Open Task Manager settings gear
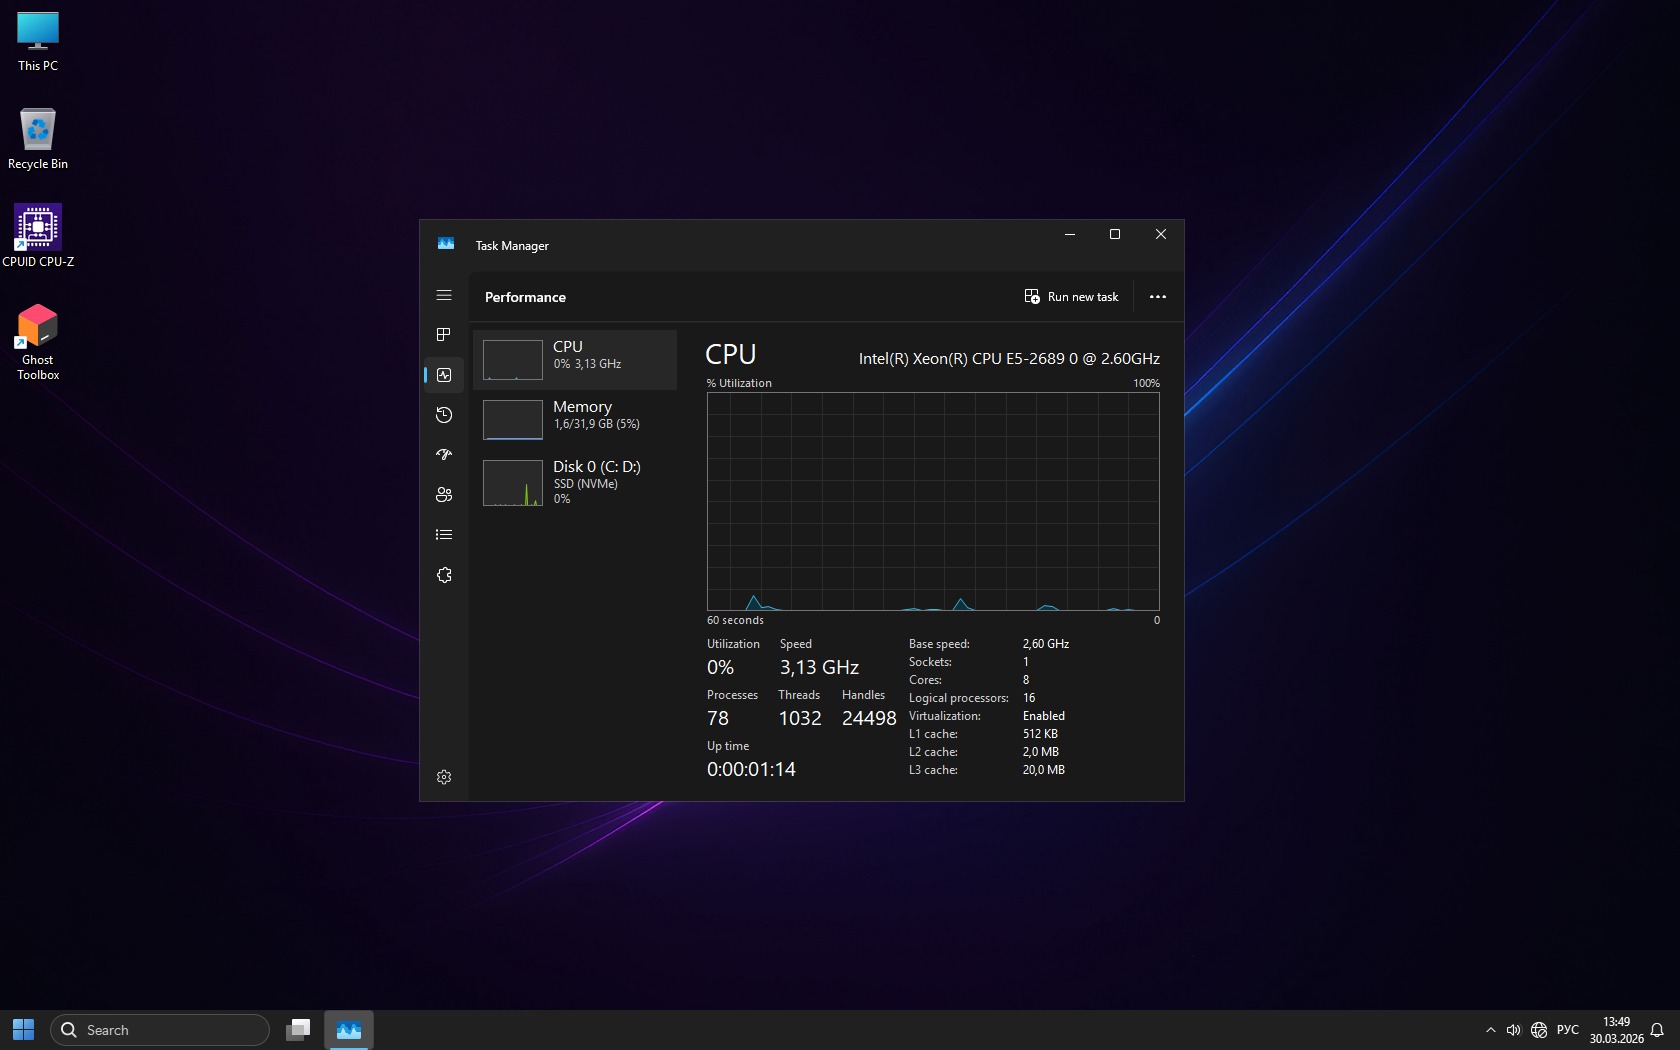 [444, 777]
